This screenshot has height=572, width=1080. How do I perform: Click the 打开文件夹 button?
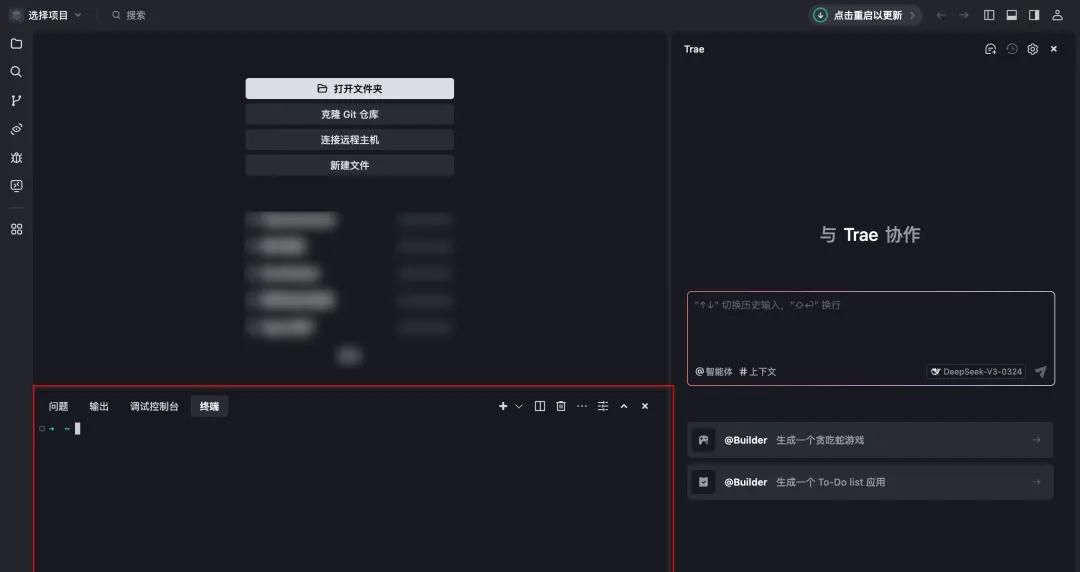click(349, 89)
